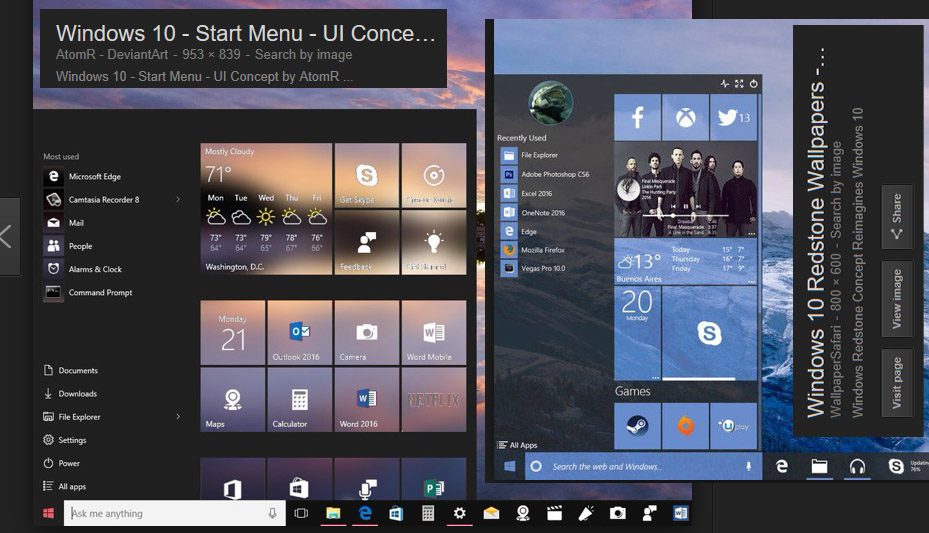Open Settings in the left start menu
Screen dimensions: 929x533
65,440
